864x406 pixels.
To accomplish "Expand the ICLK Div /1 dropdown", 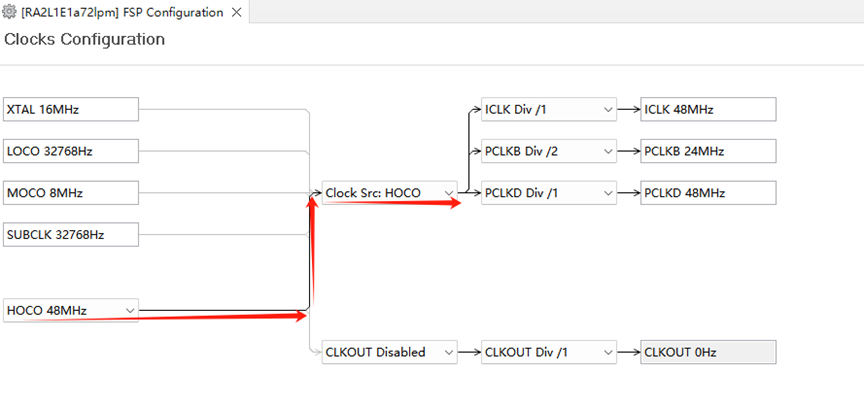I will 549,109.
